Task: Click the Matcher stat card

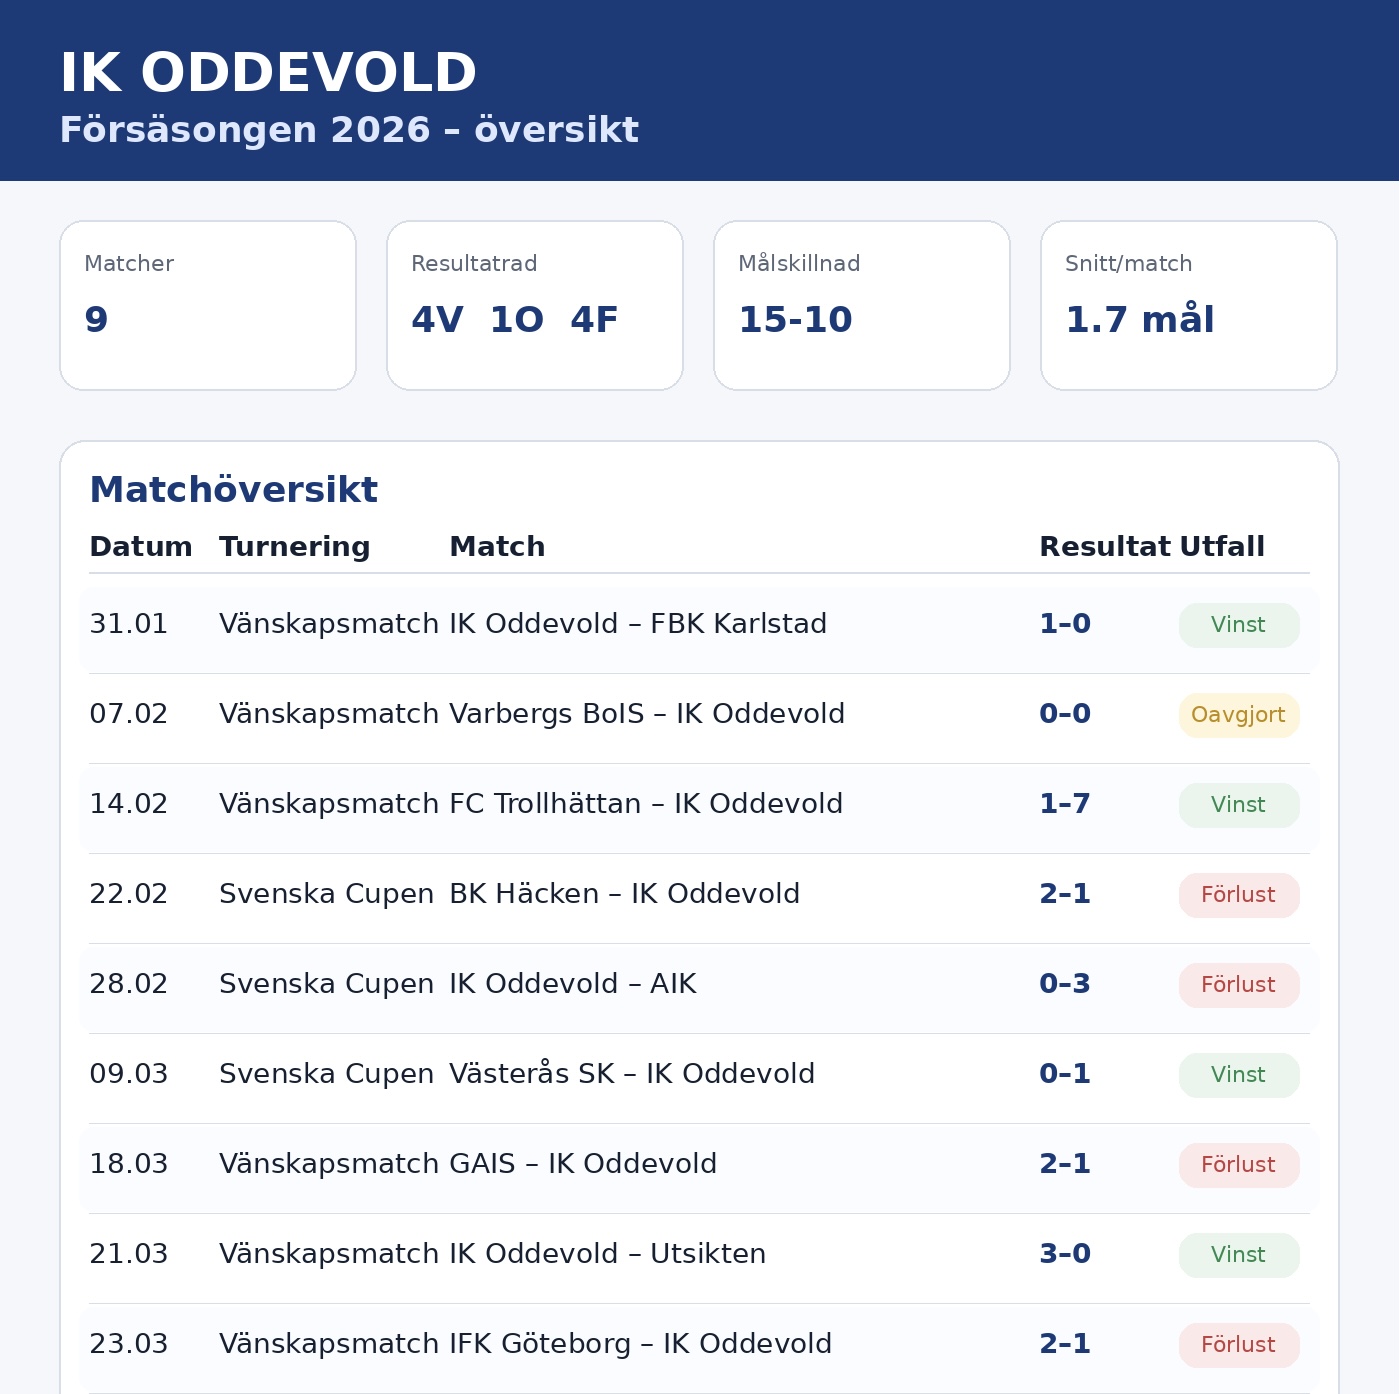Action: pyautogui.click(x=208, y=305)
